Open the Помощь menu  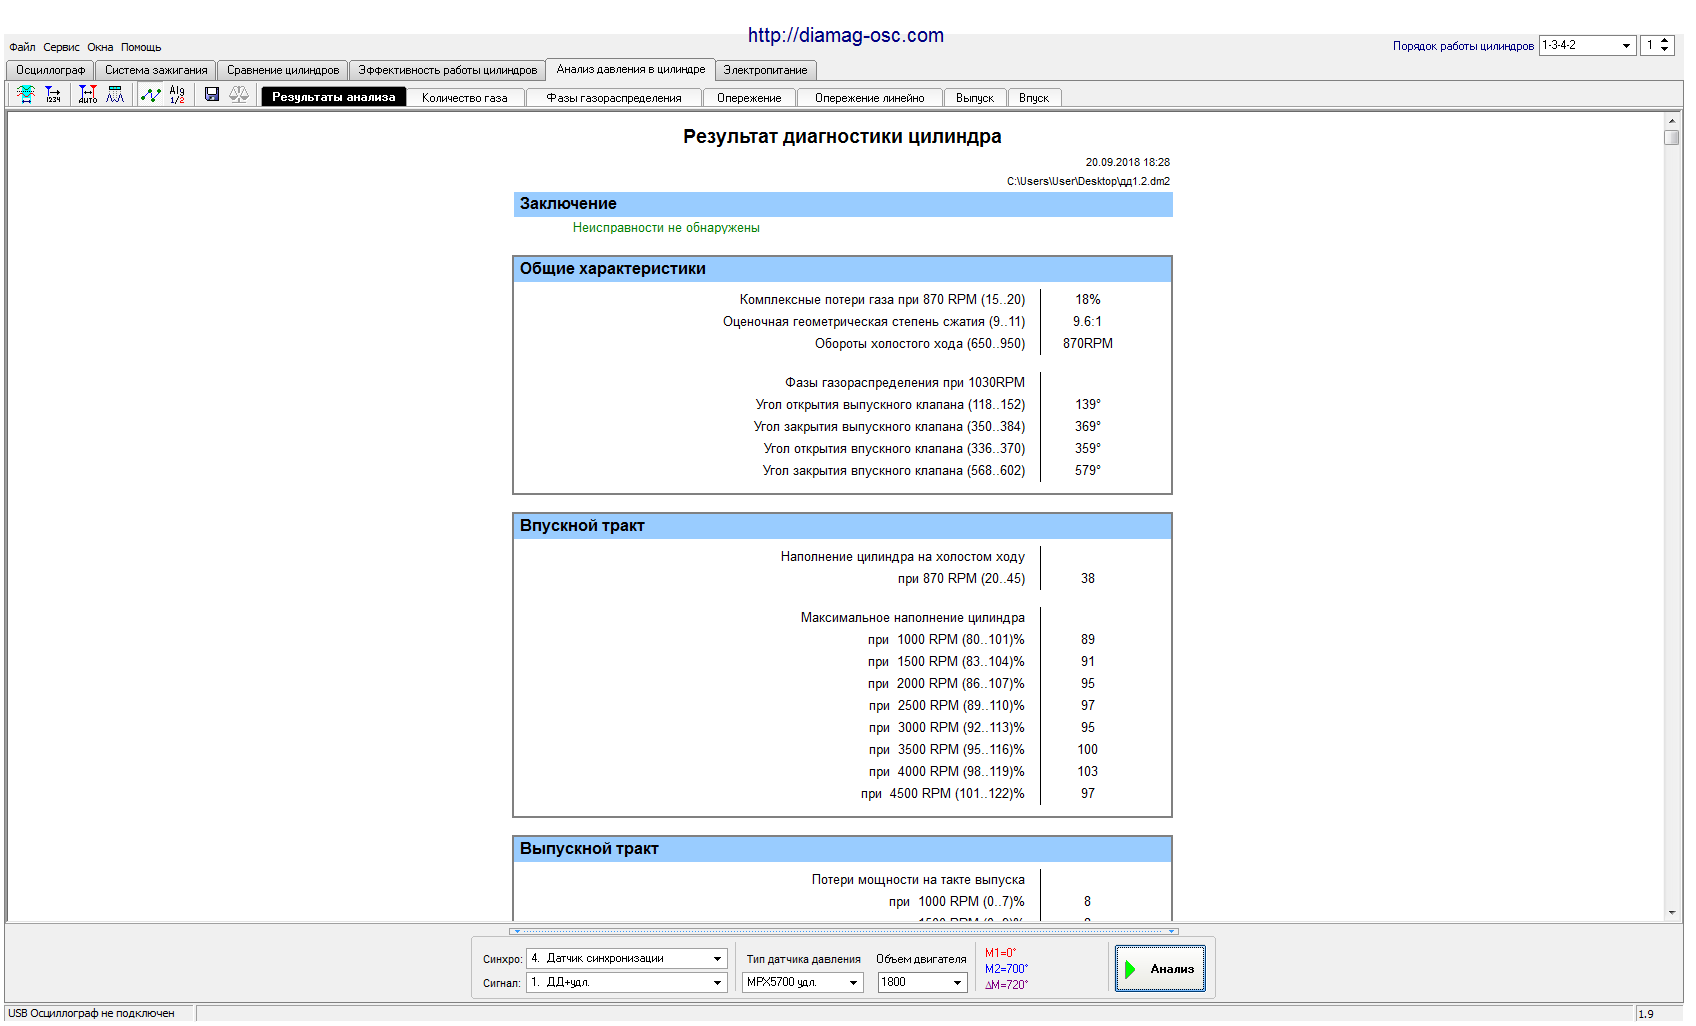click(x=141, y=47)
